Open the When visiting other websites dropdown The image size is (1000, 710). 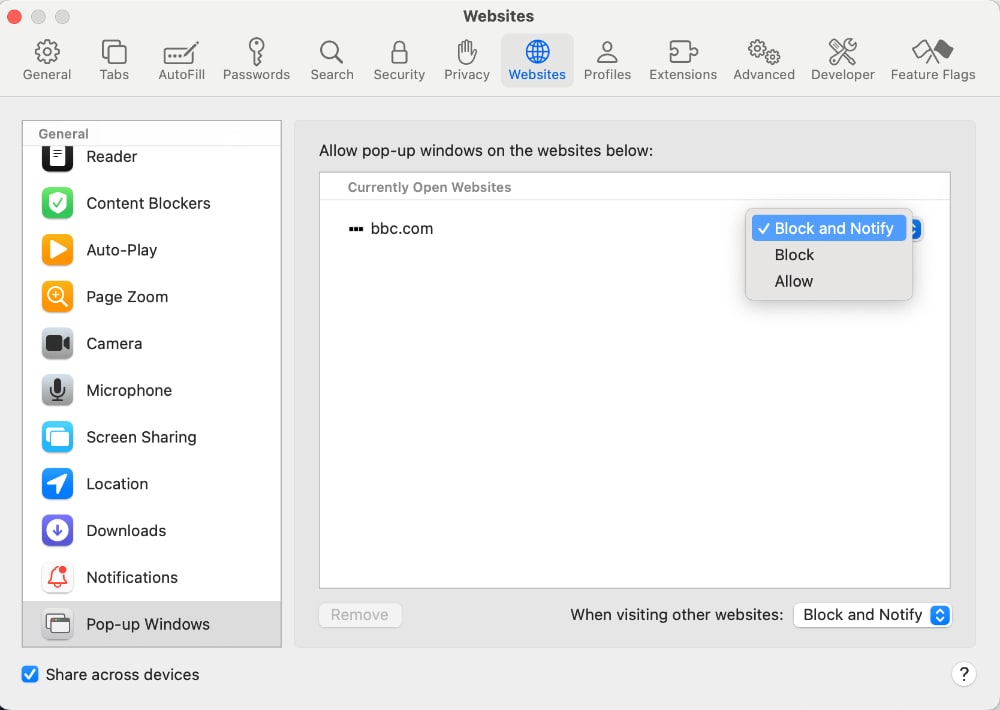872,615
